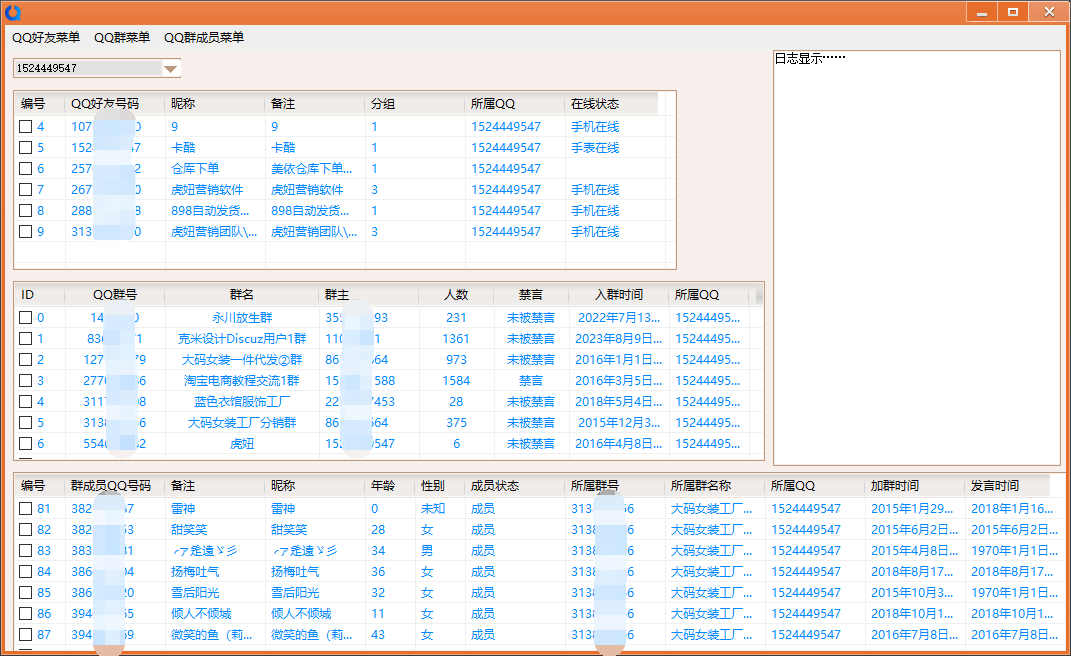Image resolution: width=1071 pixels, height=656 pixels.
Task: Select member count 1584
Action: tap(456, 381)
